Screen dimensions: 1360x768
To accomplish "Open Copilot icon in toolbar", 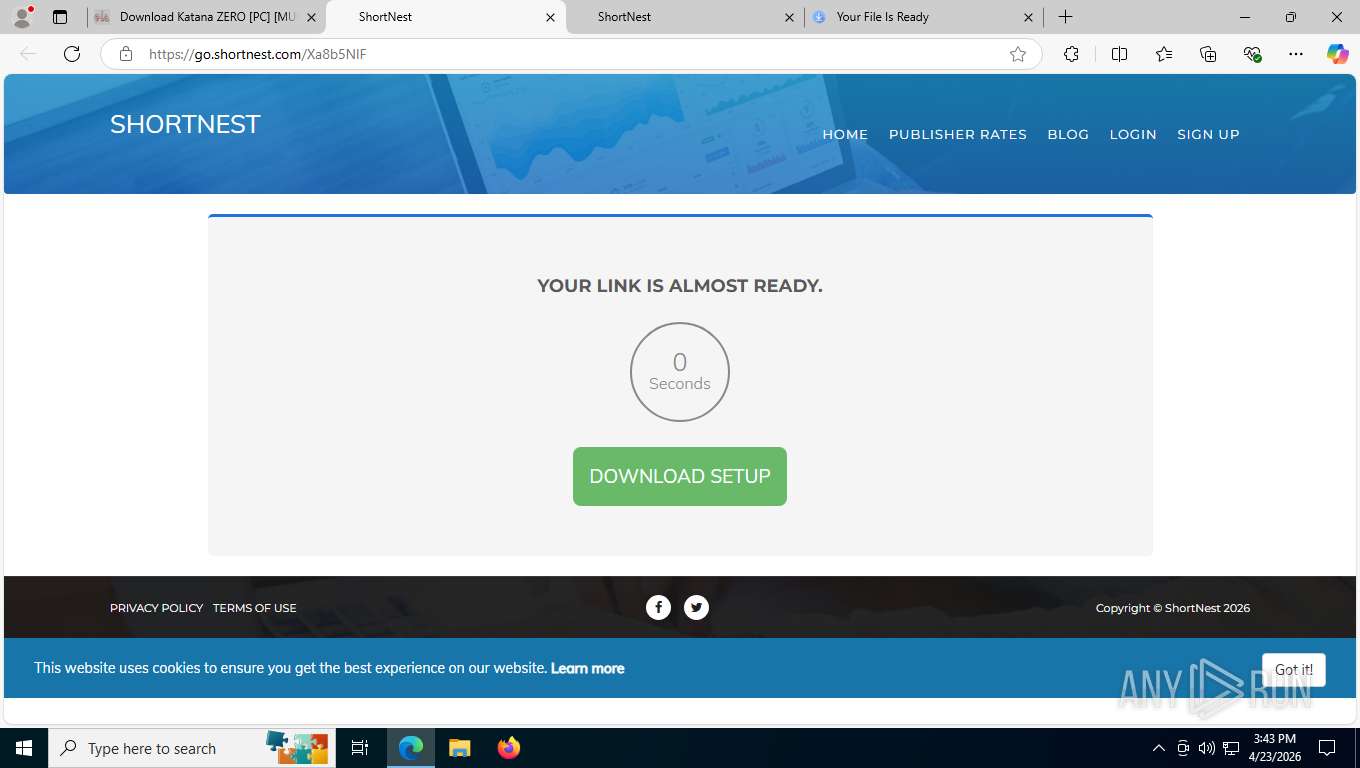I will click(1338, 54).
